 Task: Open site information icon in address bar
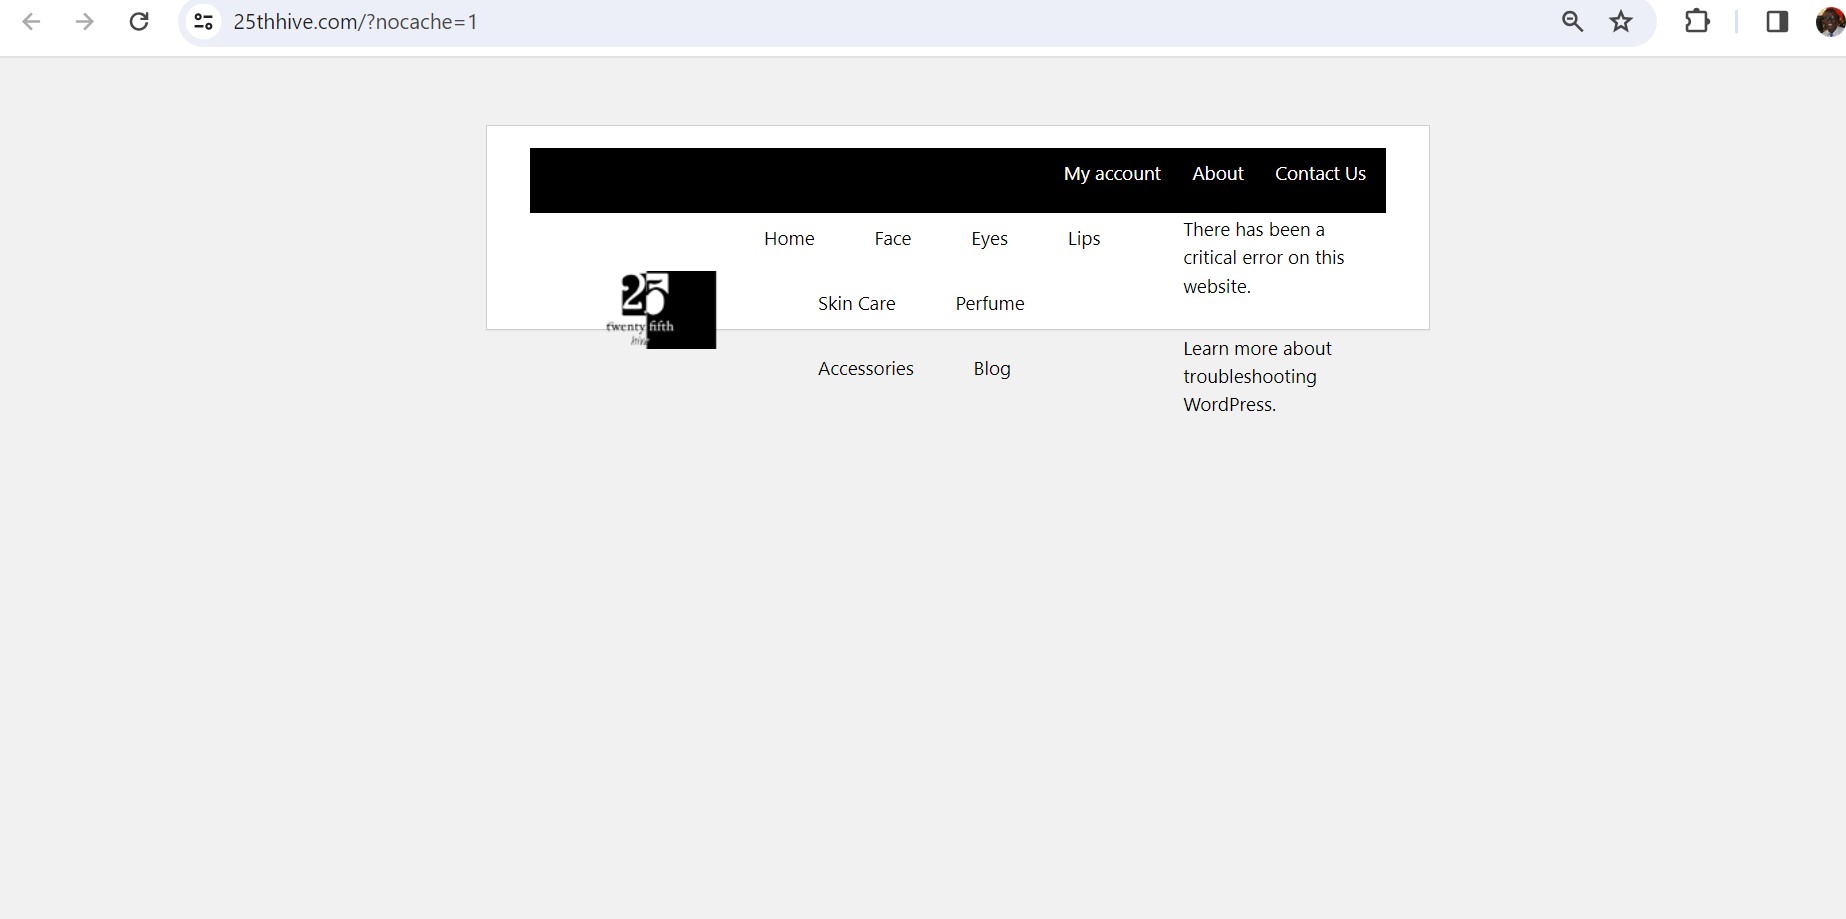204,21
